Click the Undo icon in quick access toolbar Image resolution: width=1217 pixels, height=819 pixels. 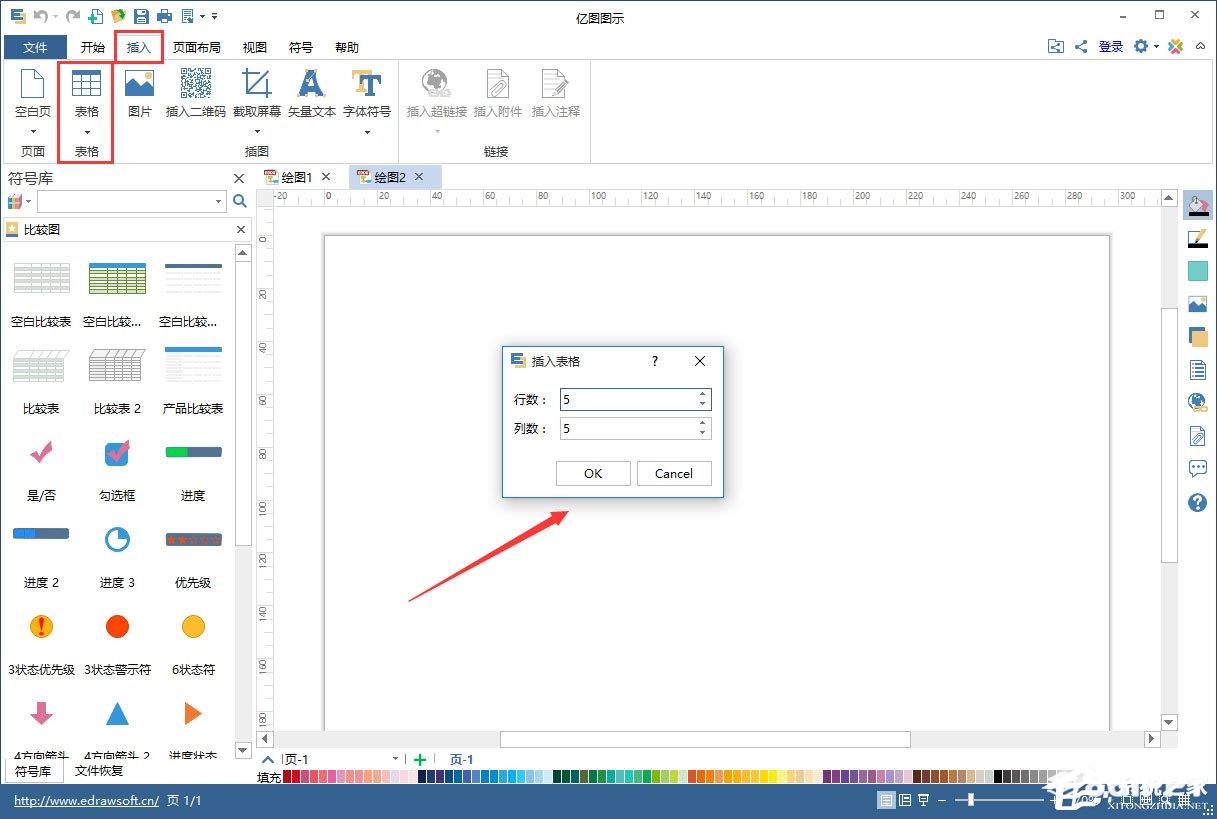coord(40,16)
